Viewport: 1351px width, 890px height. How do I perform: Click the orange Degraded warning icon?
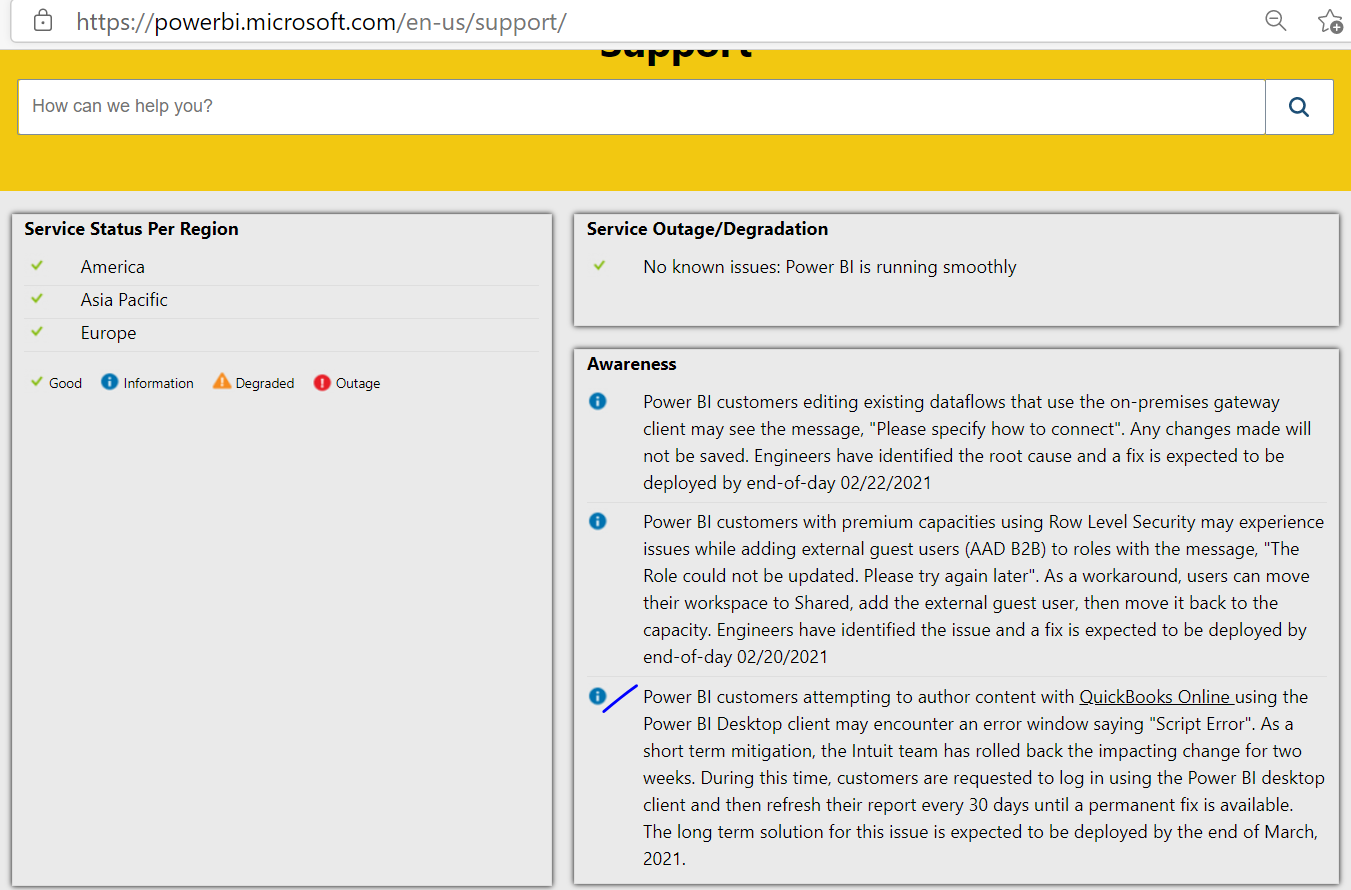[220, 381]
